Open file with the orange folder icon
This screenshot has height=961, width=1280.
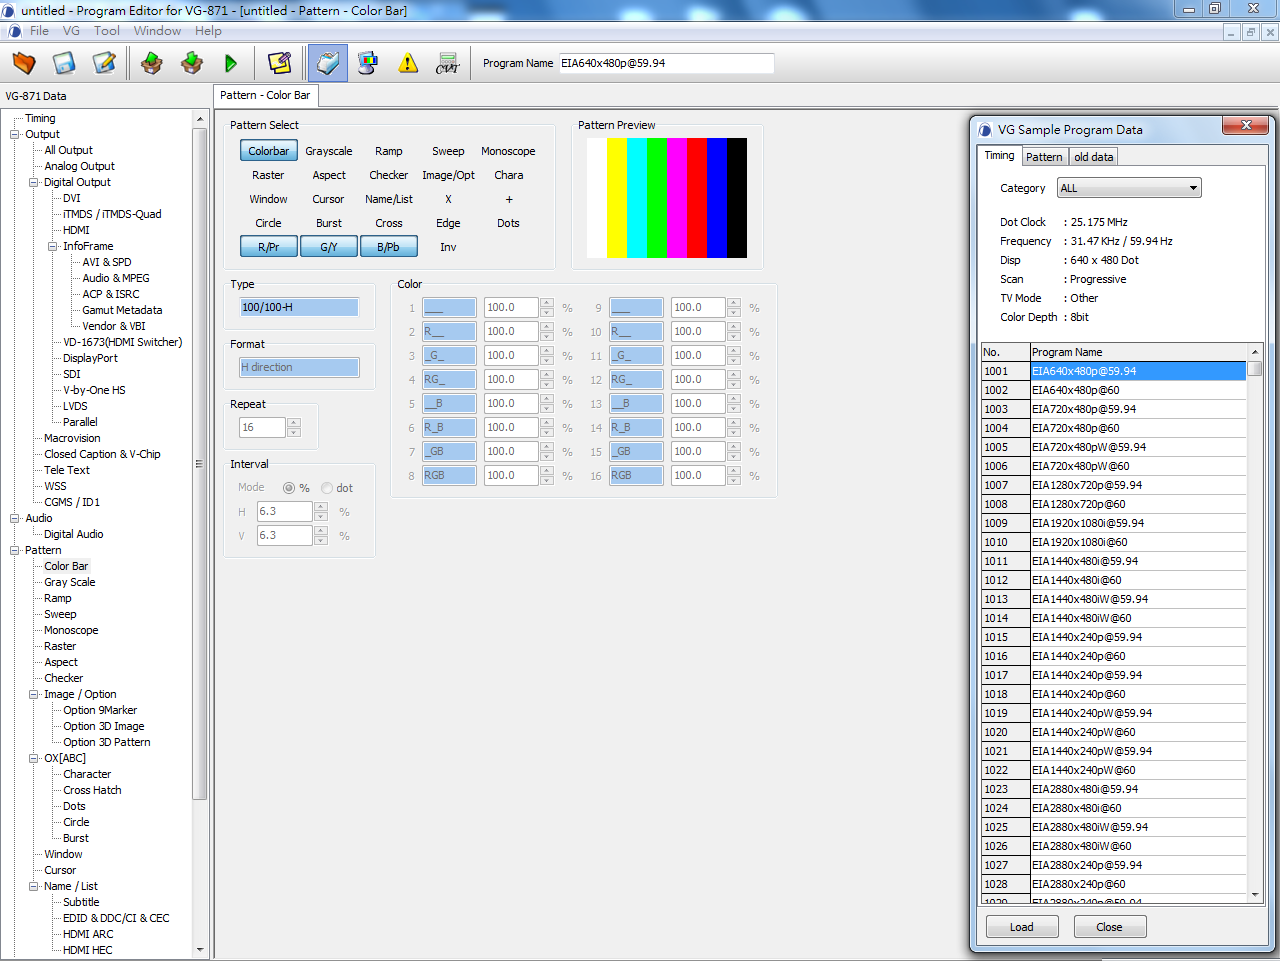[x=24, y=63]
